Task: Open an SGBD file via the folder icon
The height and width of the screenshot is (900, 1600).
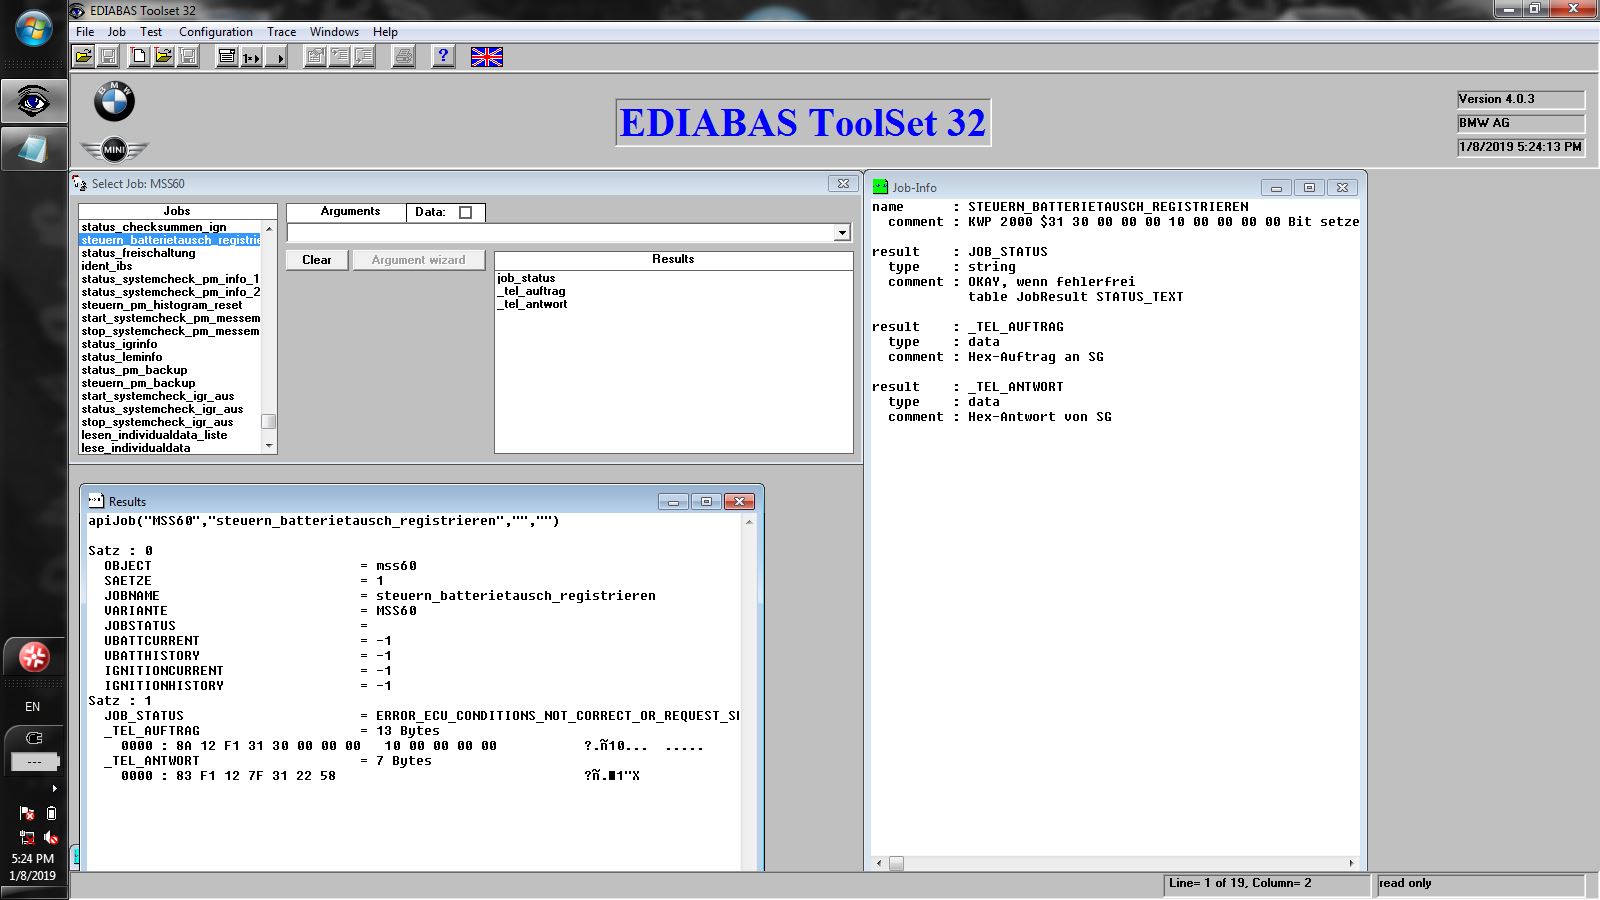Action: [84, 57]
